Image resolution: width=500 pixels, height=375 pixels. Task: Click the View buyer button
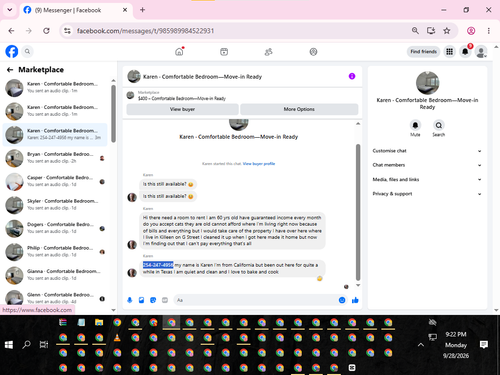click(182, 109)
